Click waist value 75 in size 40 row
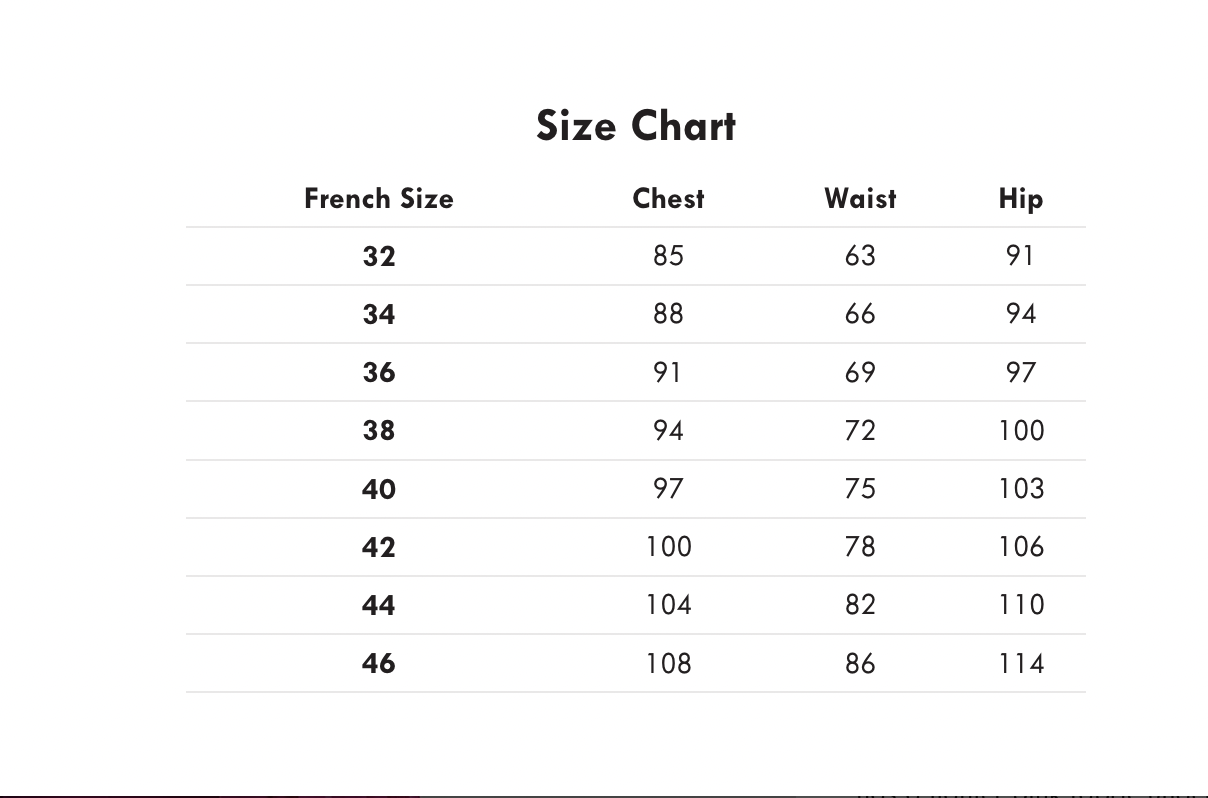 tap(860, 488)
